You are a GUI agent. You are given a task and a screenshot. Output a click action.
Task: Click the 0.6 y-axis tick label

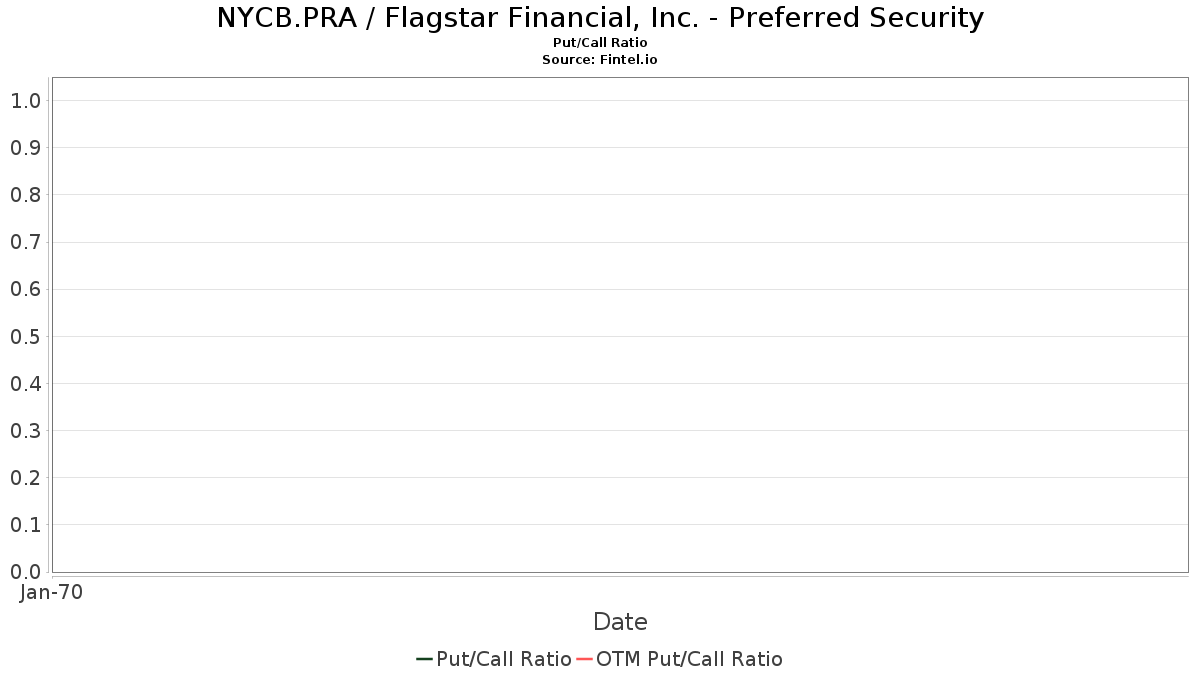[x=26, y=289]
